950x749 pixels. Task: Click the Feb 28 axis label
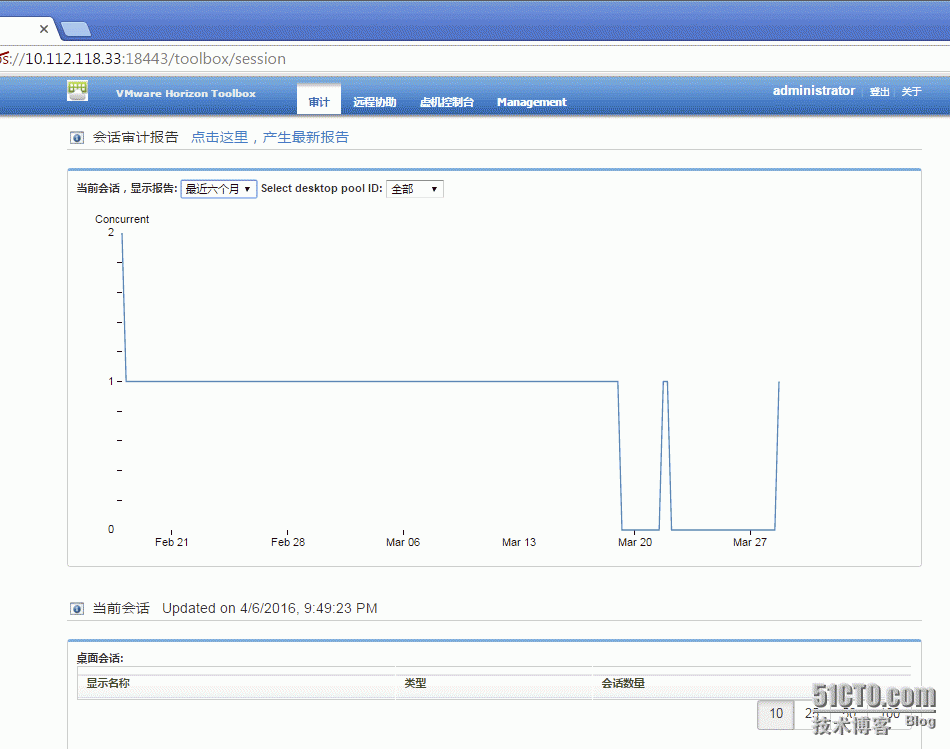[288, 542]
